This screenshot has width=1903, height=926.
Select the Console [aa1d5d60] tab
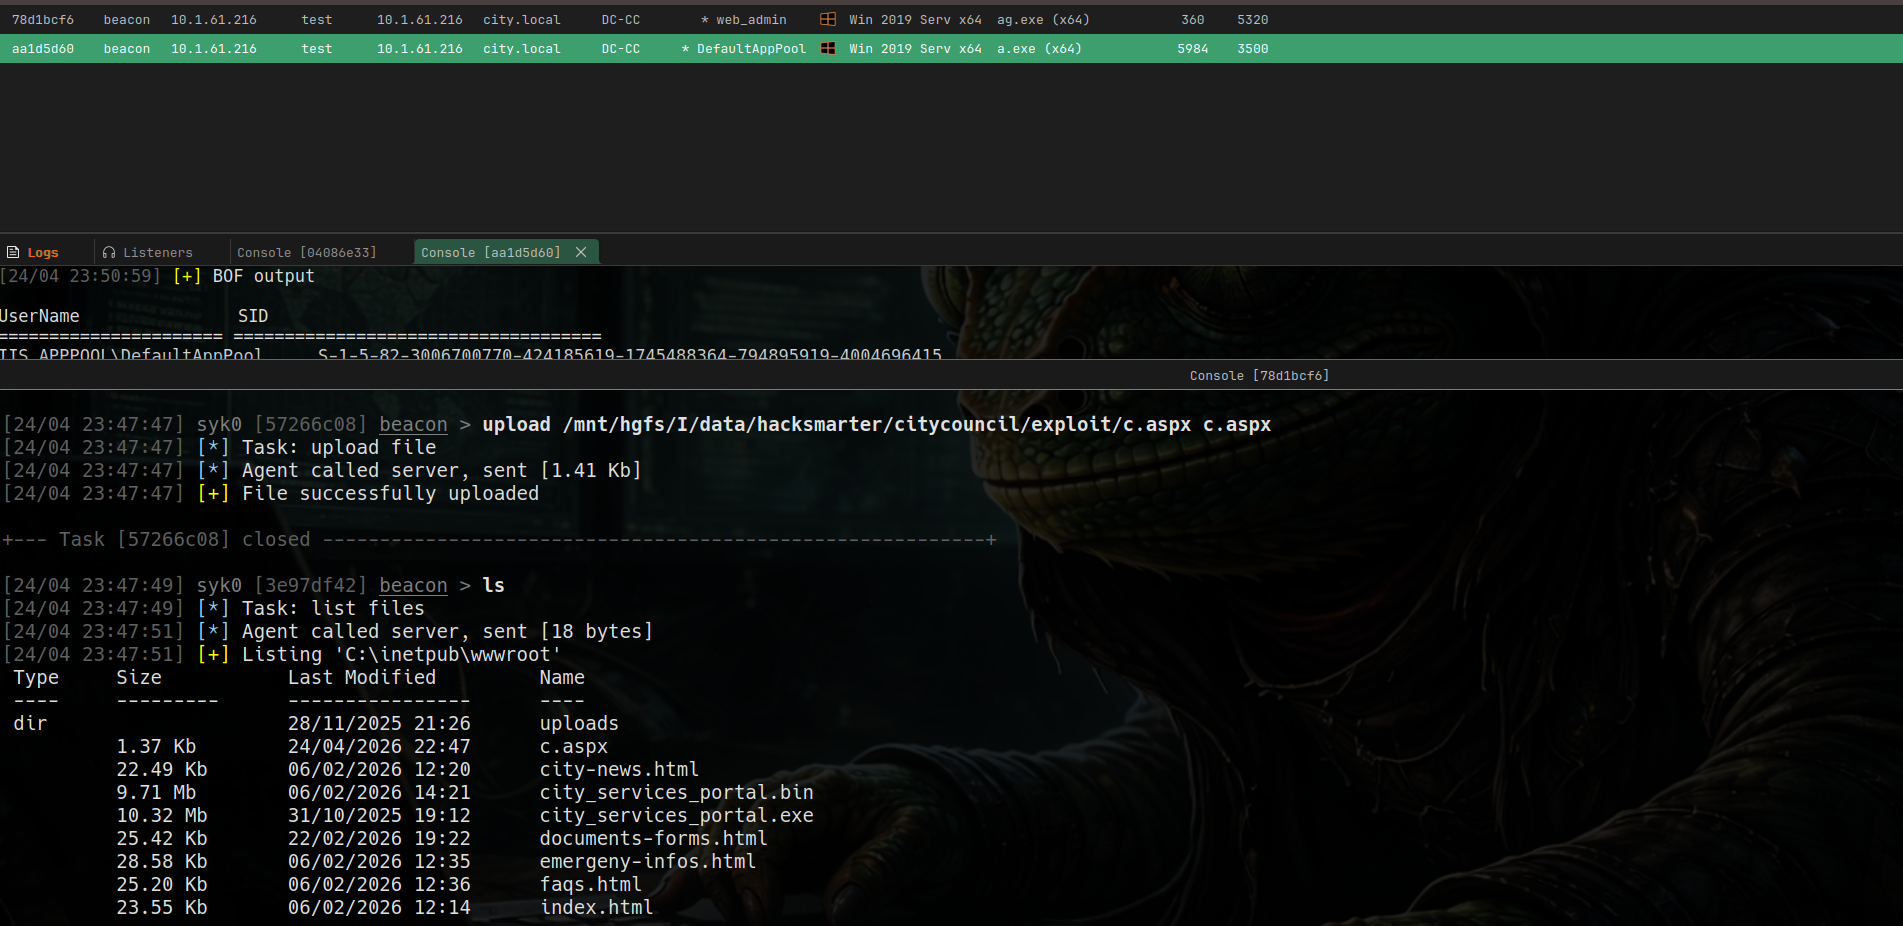click(x=491, y=252)
